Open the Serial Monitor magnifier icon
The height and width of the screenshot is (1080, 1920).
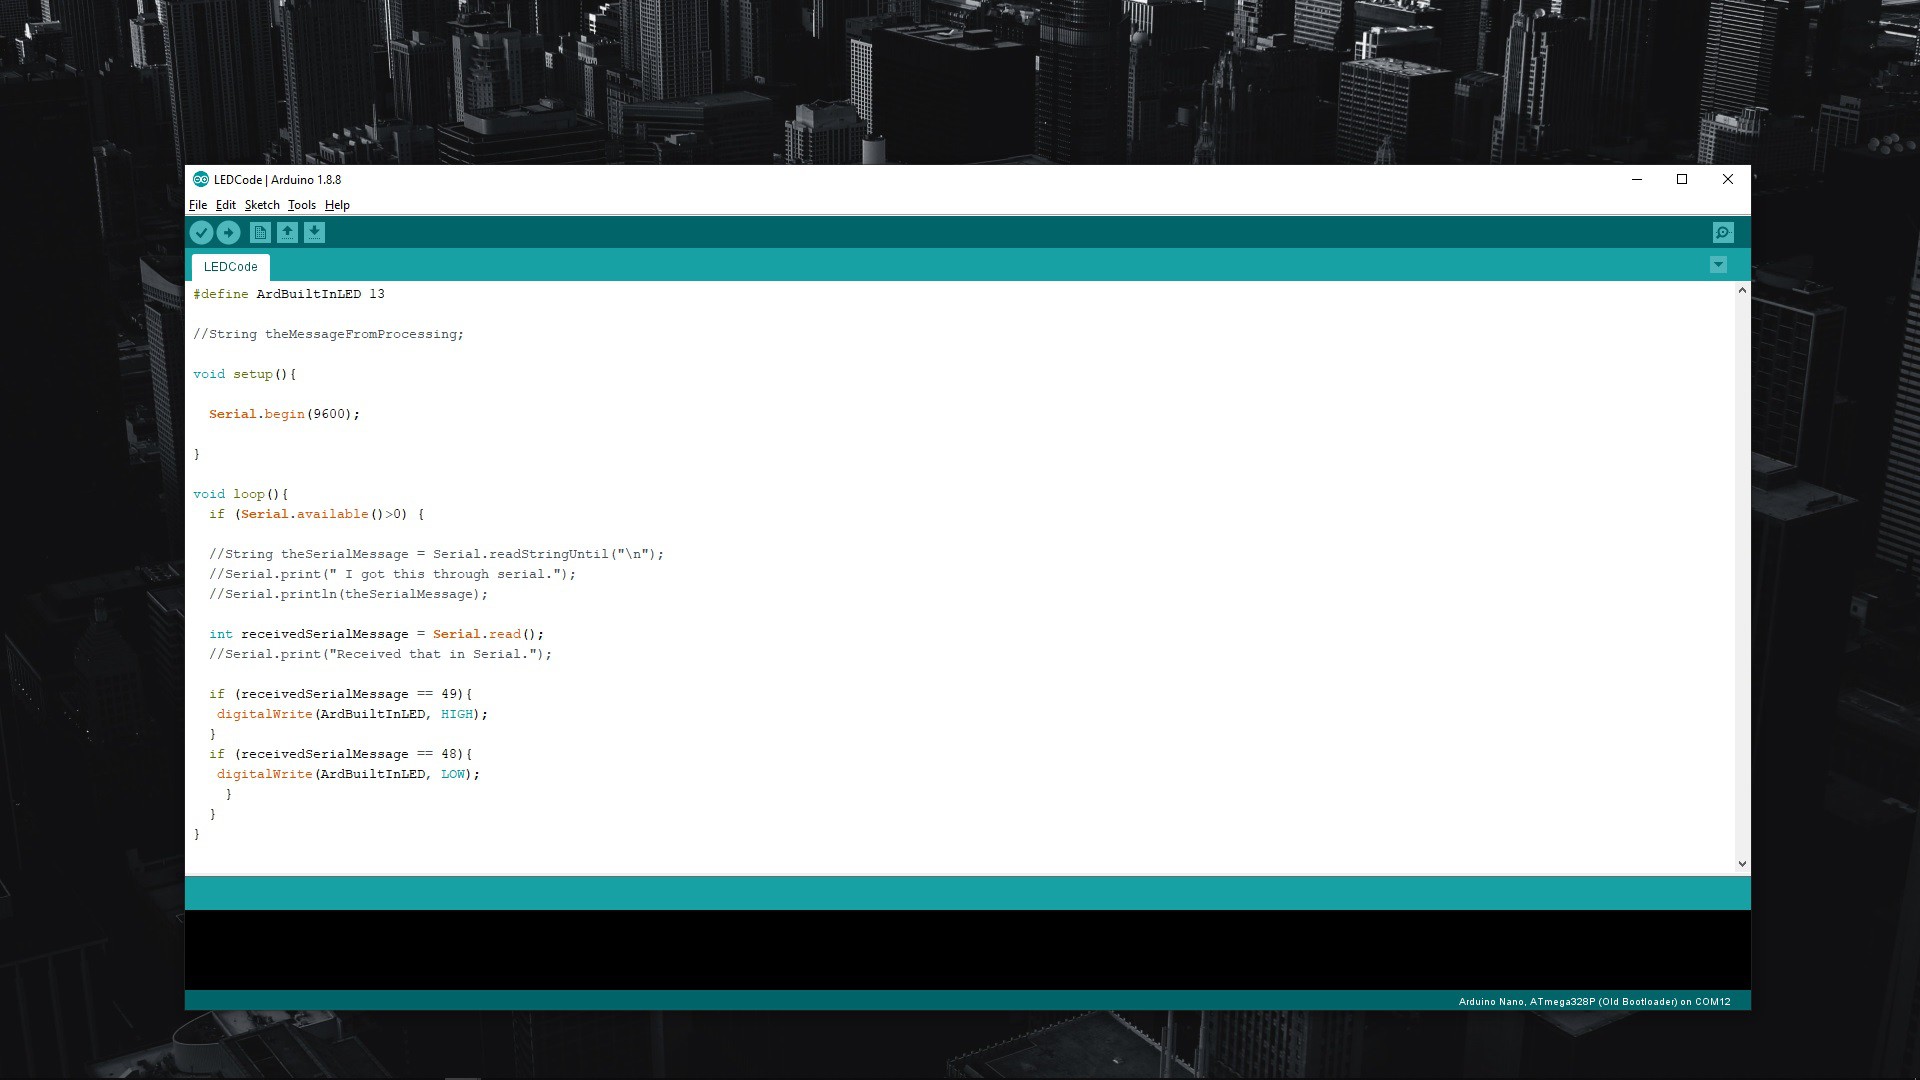[x=1723, y=232]
